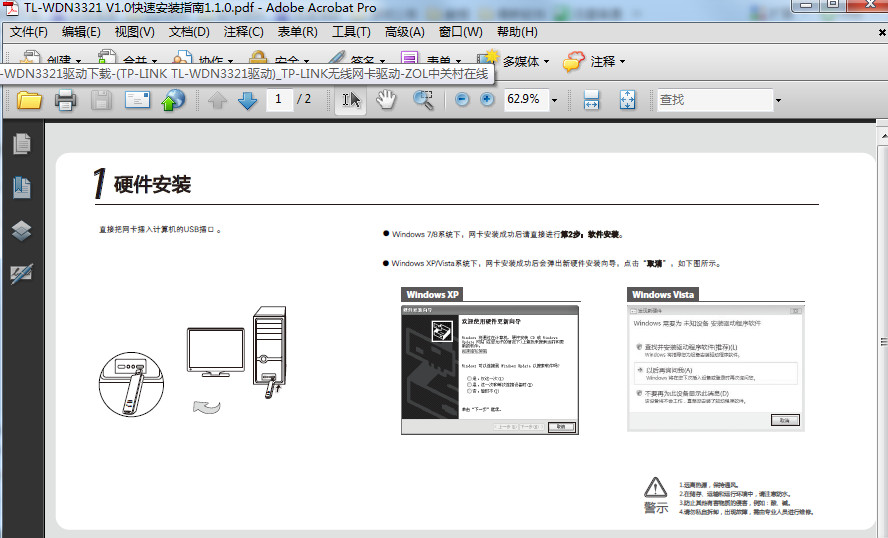
Task: Zoom in with the plus button
Action: tap(487, 100)
